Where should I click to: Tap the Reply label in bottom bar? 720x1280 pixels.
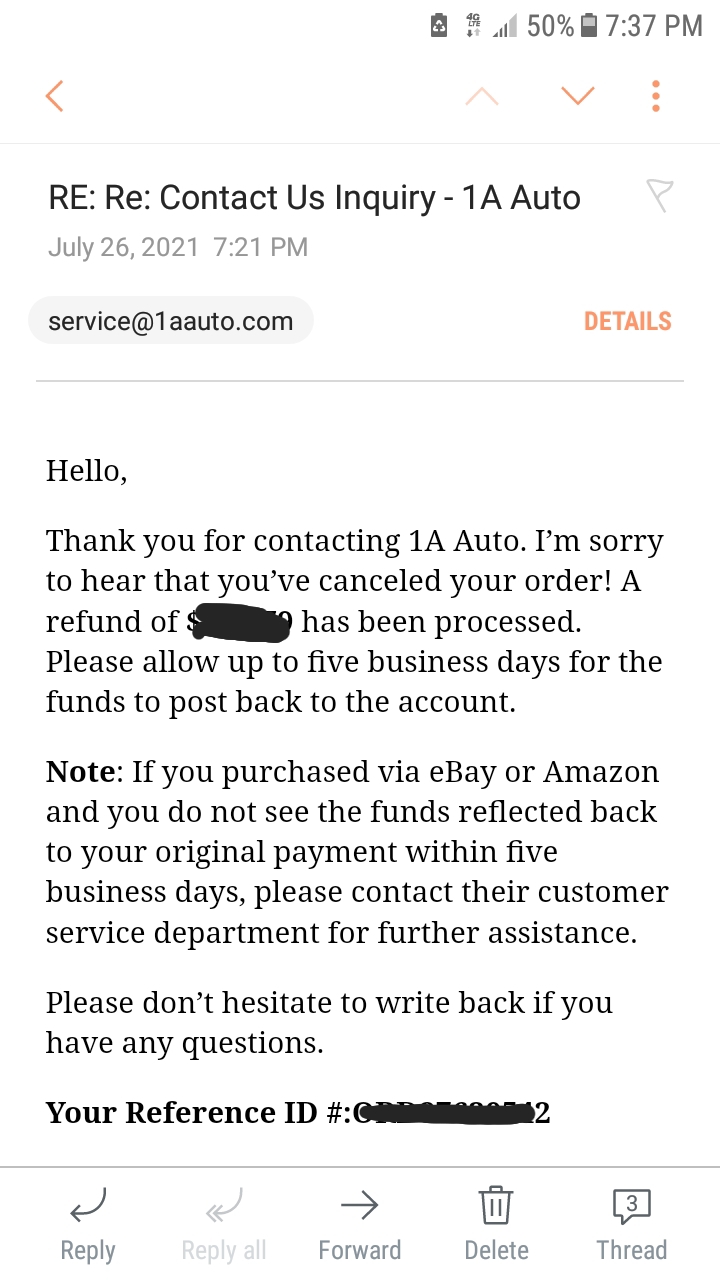88,1251
